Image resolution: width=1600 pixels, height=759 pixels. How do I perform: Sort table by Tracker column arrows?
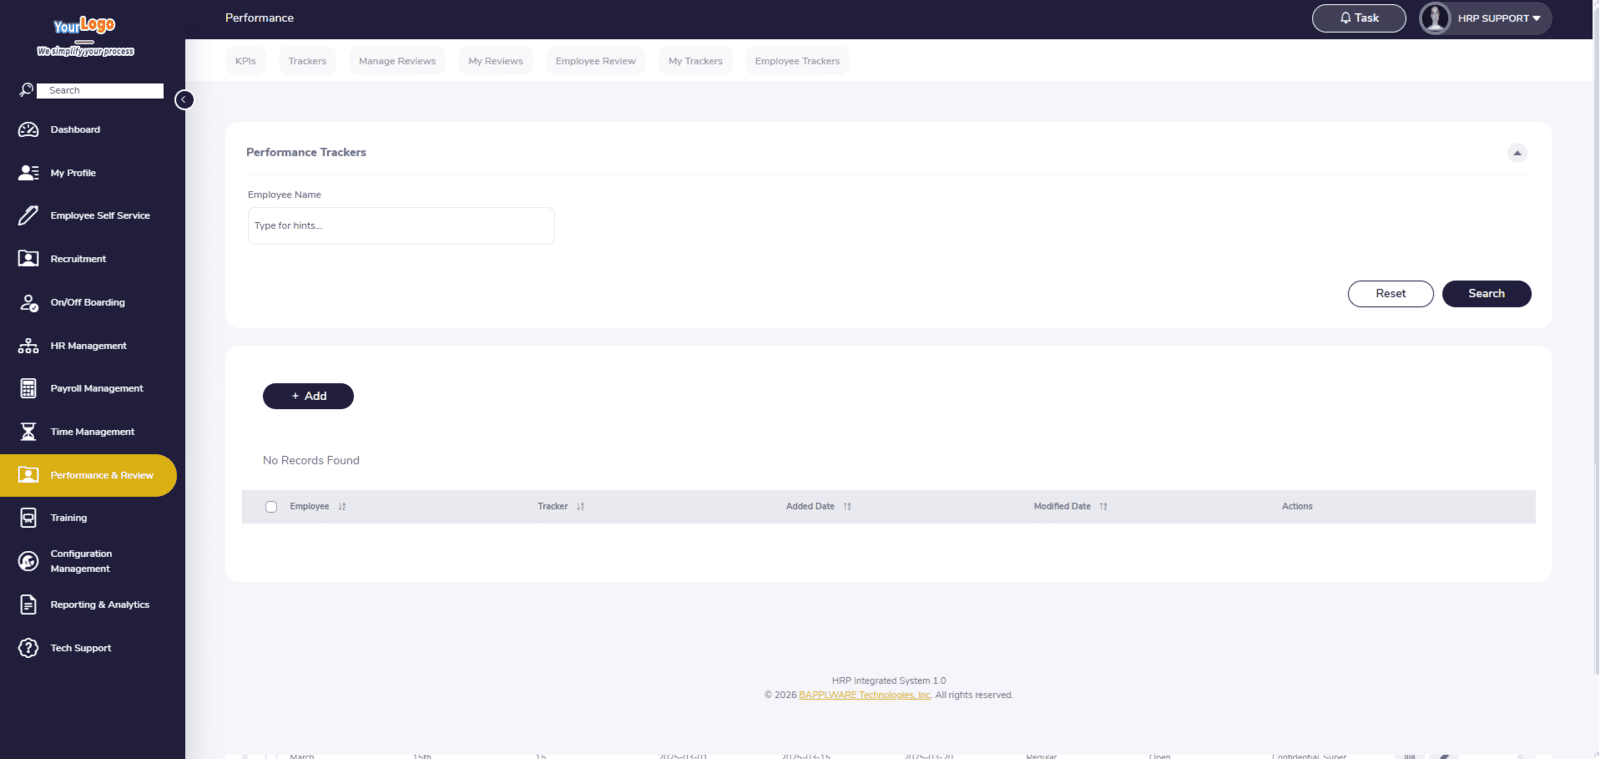click(580, 507)
